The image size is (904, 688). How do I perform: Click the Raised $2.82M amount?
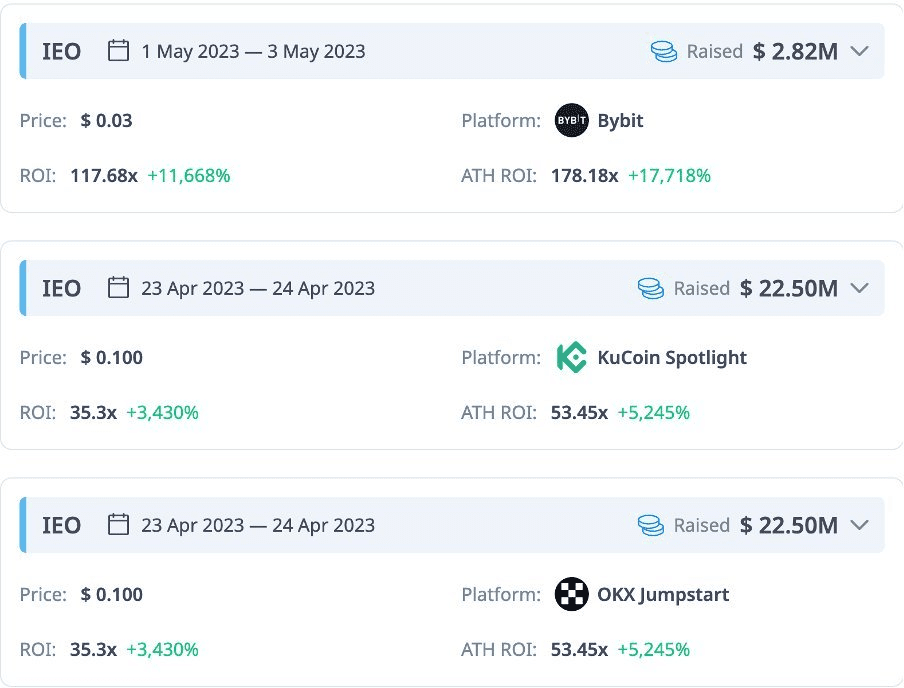point(795,51)
